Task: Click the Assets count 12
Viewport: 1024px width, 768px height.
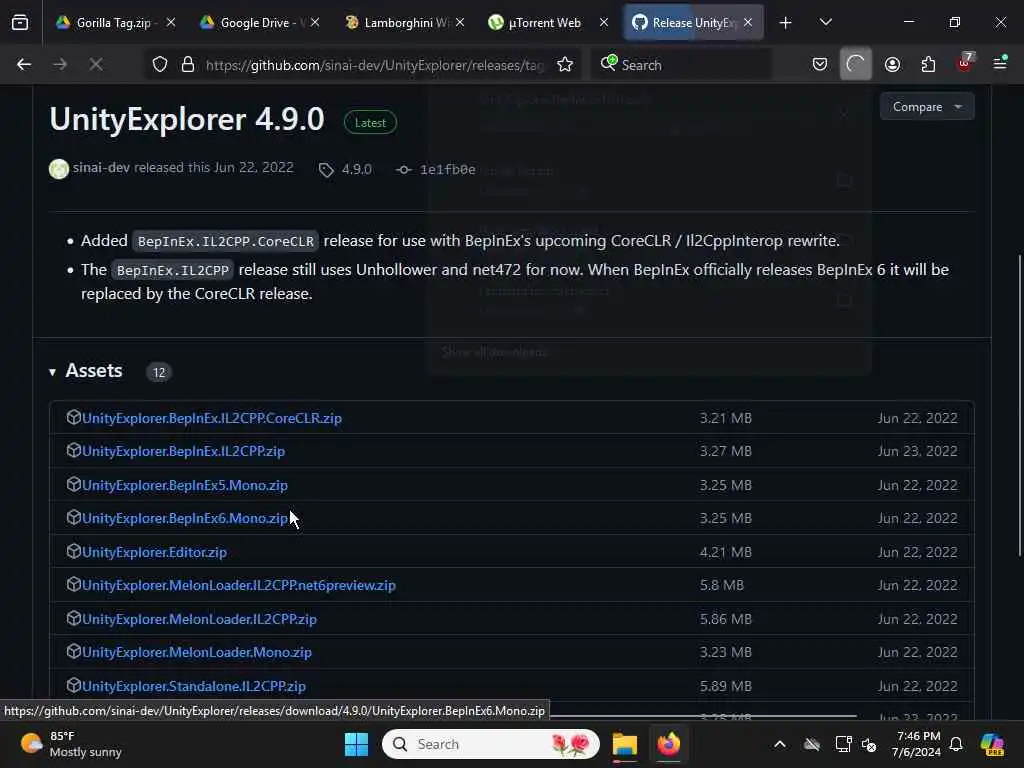Action: coord(159,372)
